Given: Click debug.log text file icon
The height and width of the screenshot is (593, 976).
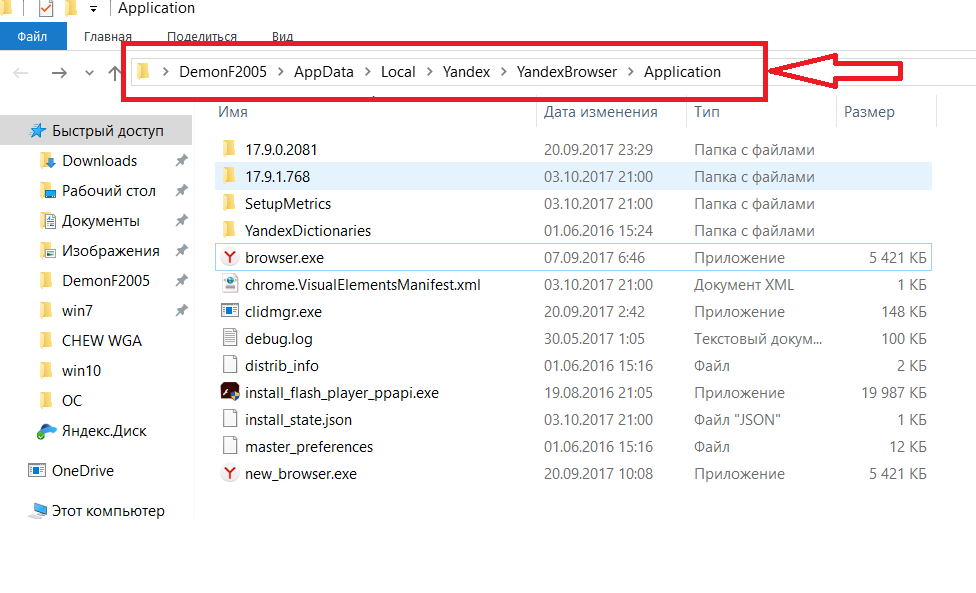Looking at the screenshot, I should click(230, 337).
